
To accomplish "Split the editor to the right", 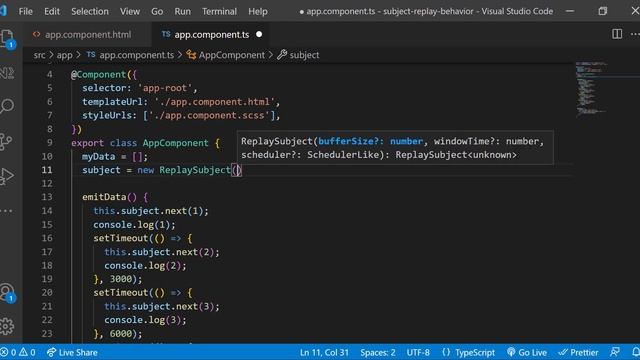I will (617, 34).
